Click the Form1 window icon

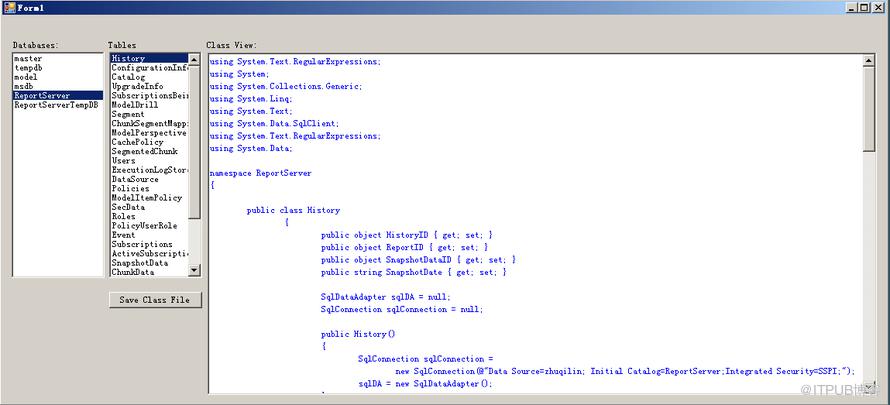pyautogui.click(x=9, y=7)
